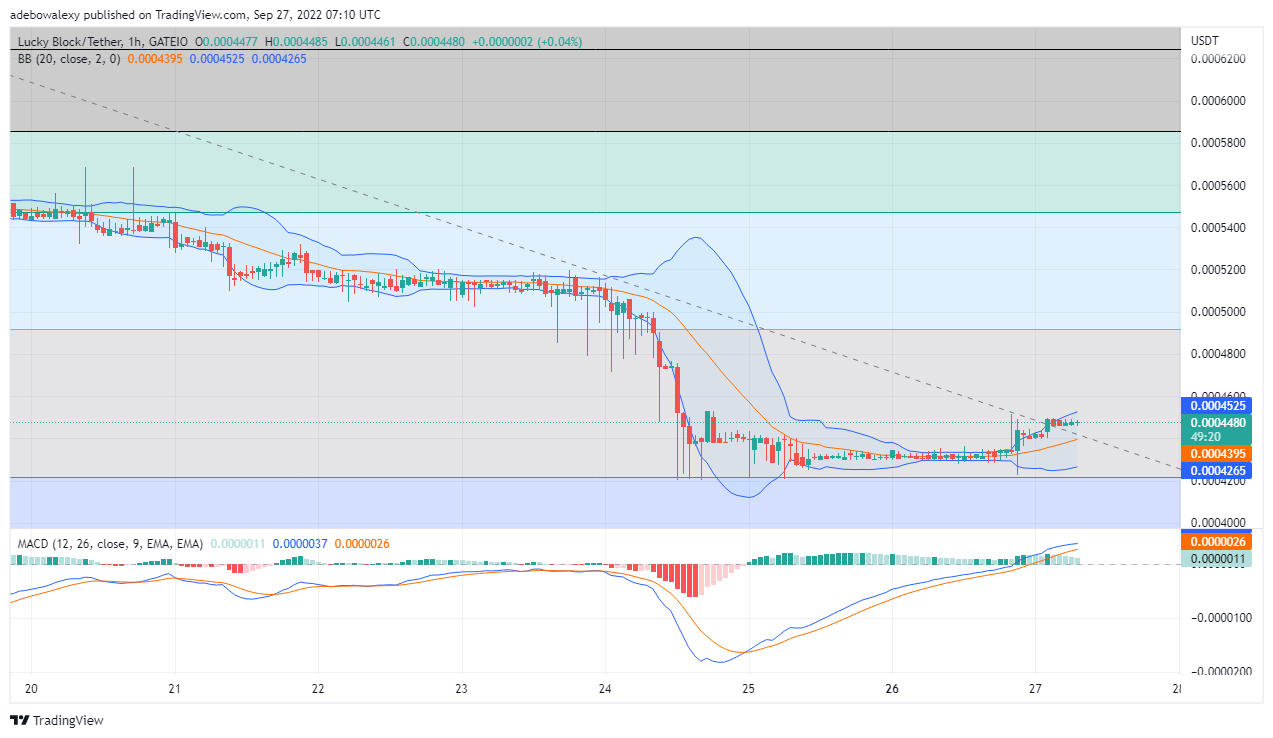The image size is (1273, 738).
Task: Click the BB lower value 0.0004265 in legend
Action: coord(277,59)
